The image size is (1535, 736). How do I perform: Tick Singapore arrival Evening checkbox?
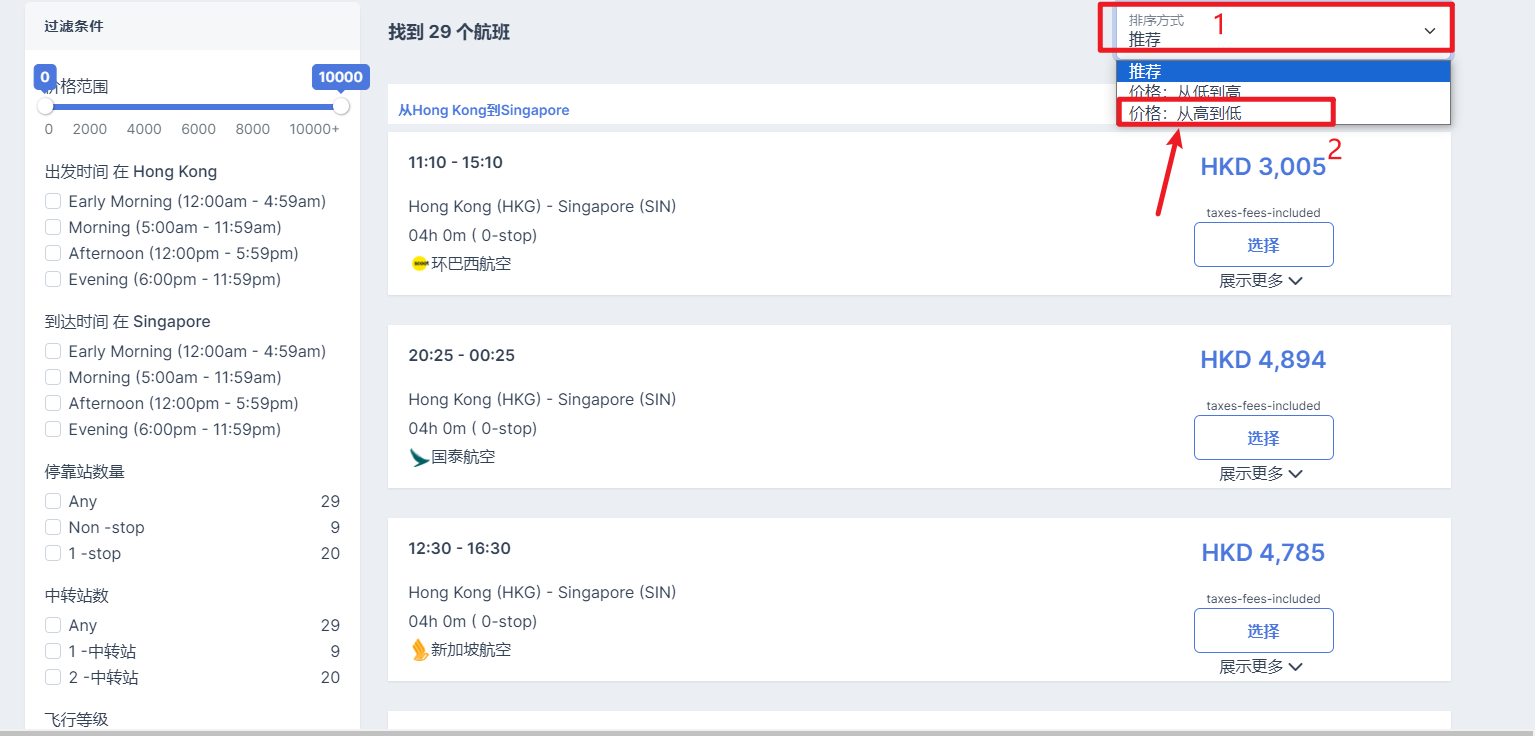click(x=53, y=429)
